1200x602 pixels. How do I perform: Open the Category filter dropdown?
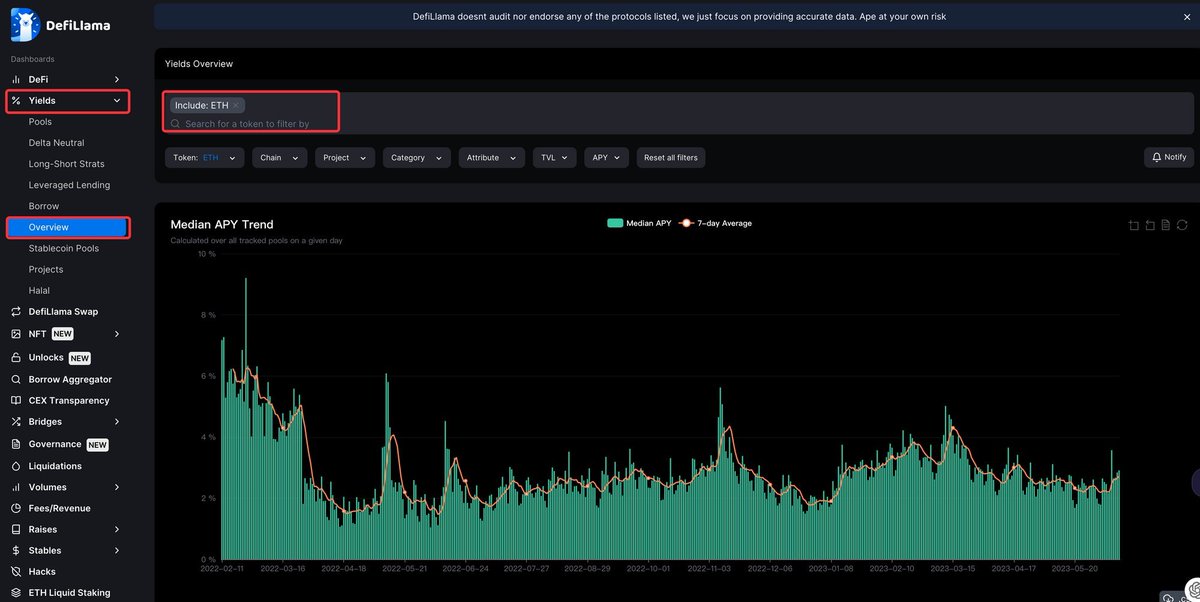point(417,158)
